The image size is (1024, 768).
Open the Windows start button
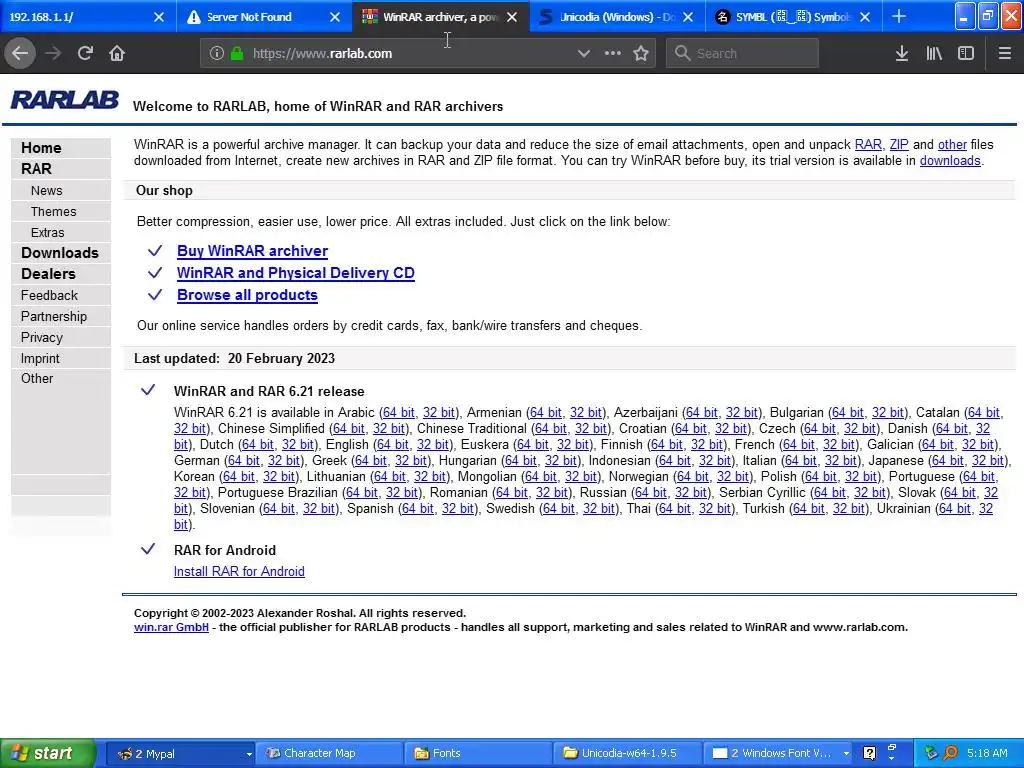click(x=47, y=753)
